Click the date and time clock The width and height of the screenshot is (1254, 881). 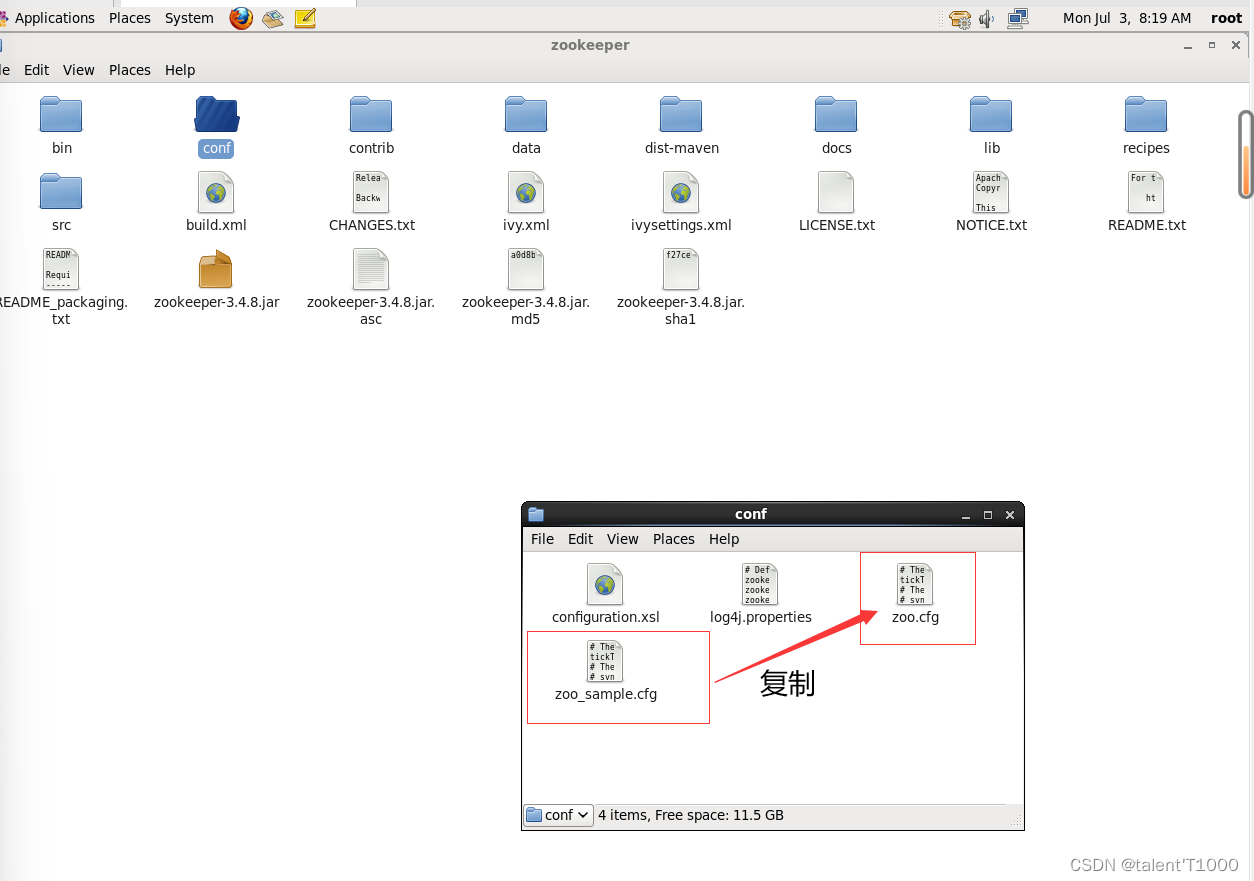coord(1127,18)
